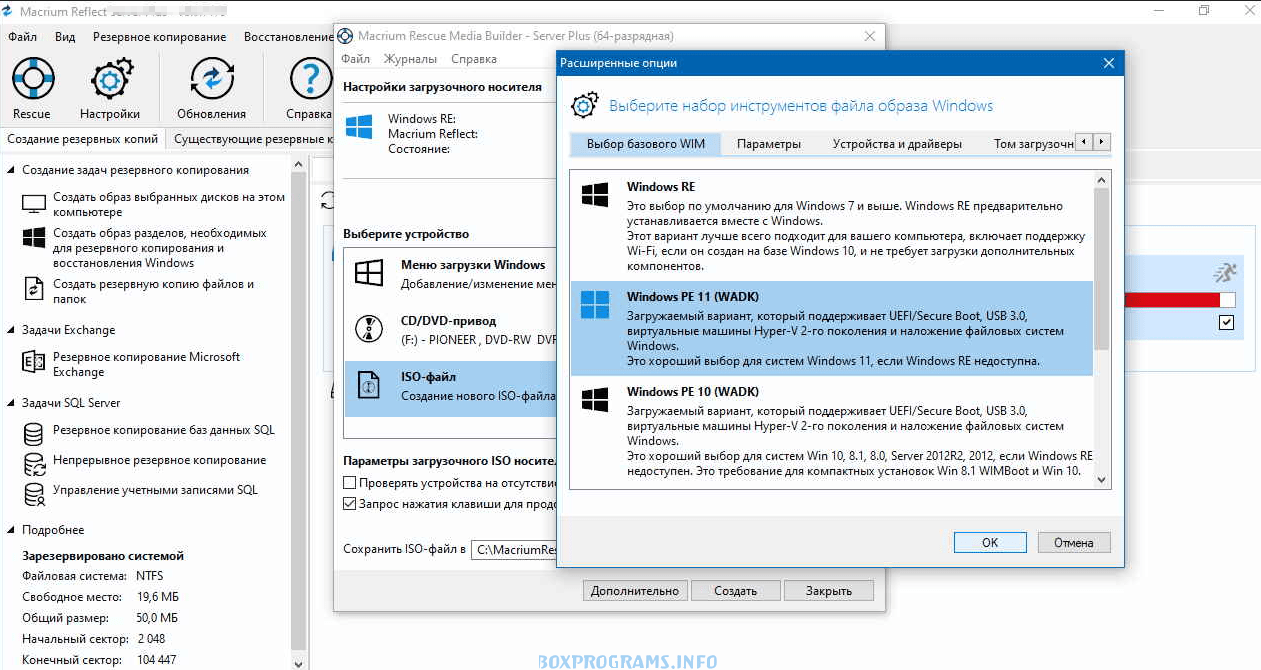Collapse the Подробнее section
Screen dimensions: 1261x670
pyautogui.click(x=11, y=530)
